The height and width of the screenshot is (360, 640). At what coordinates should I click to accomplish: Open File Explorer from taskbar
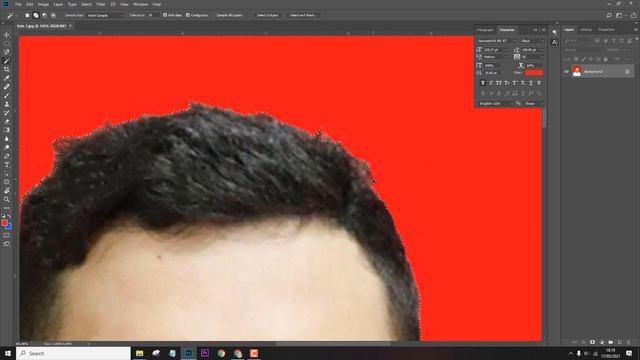140,353
